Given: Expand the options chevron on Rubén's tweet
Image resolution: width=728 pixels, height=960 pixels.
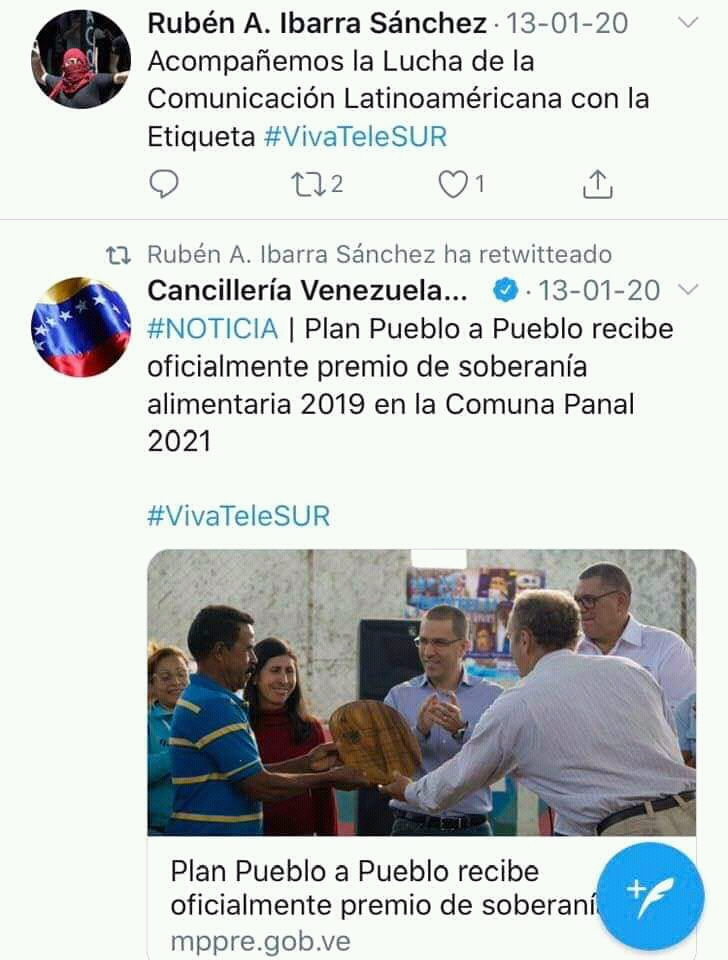Looking at the screenshot, I should click(689, 23).
